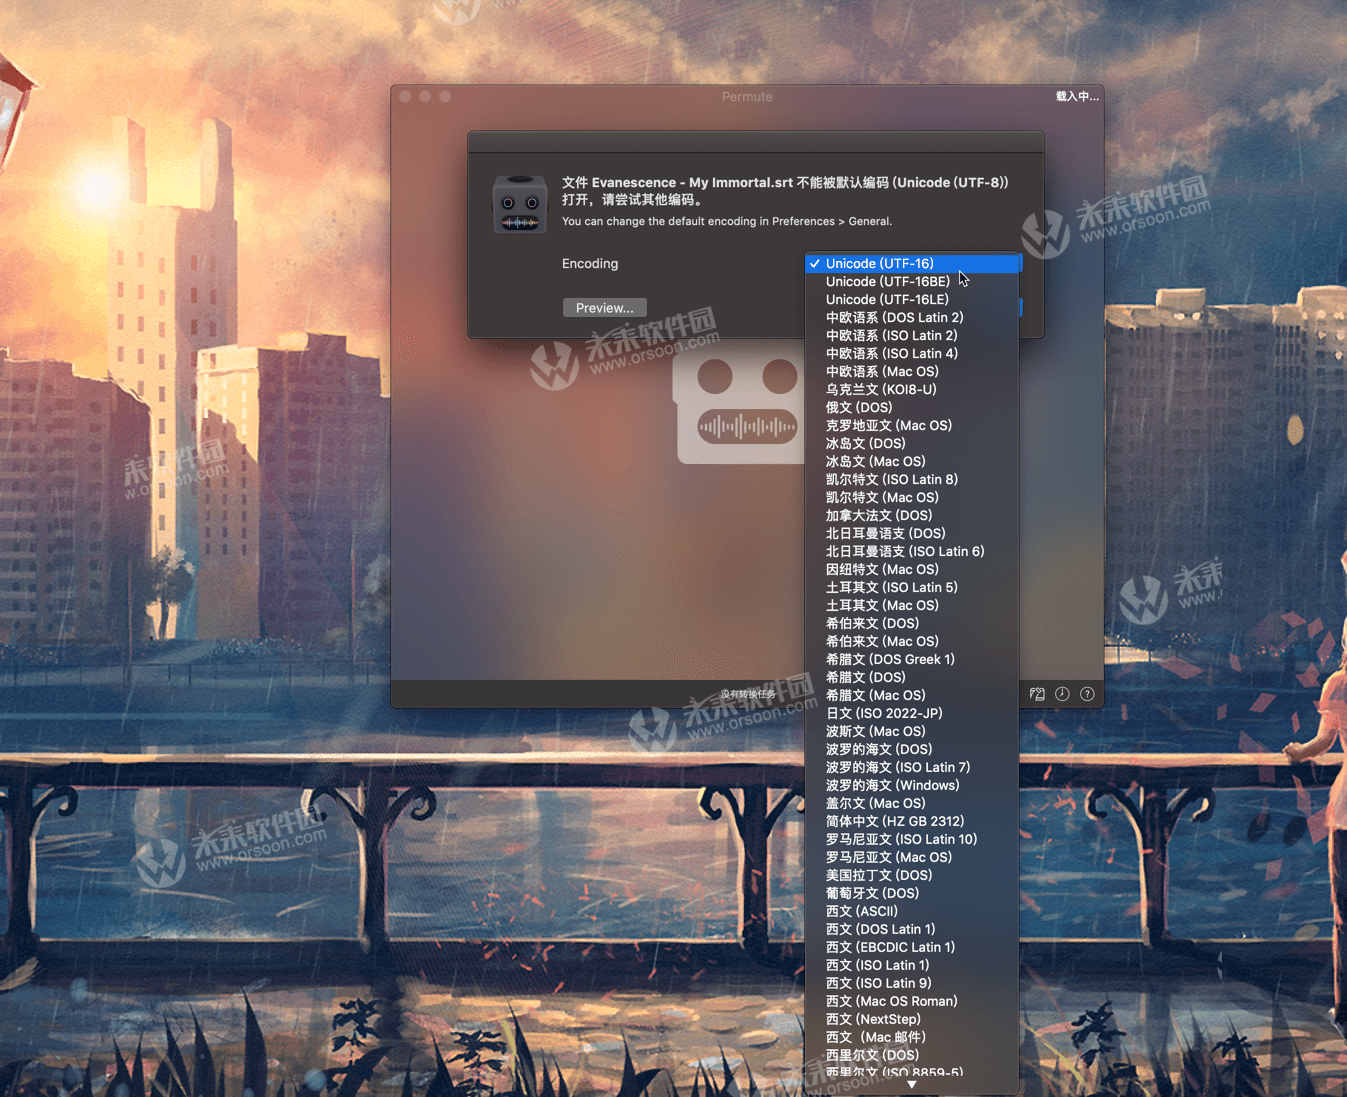
Task: Pick 日文 (ISO 2022-JP) encoding
Action: pos(912,714)
